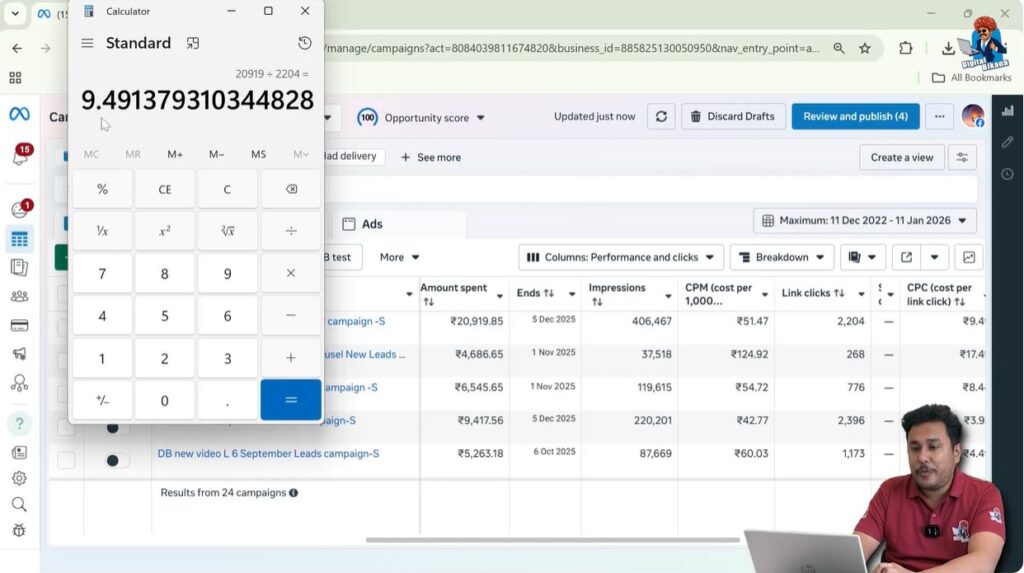Open the three-dot more options menu

(x=939, y=116)
